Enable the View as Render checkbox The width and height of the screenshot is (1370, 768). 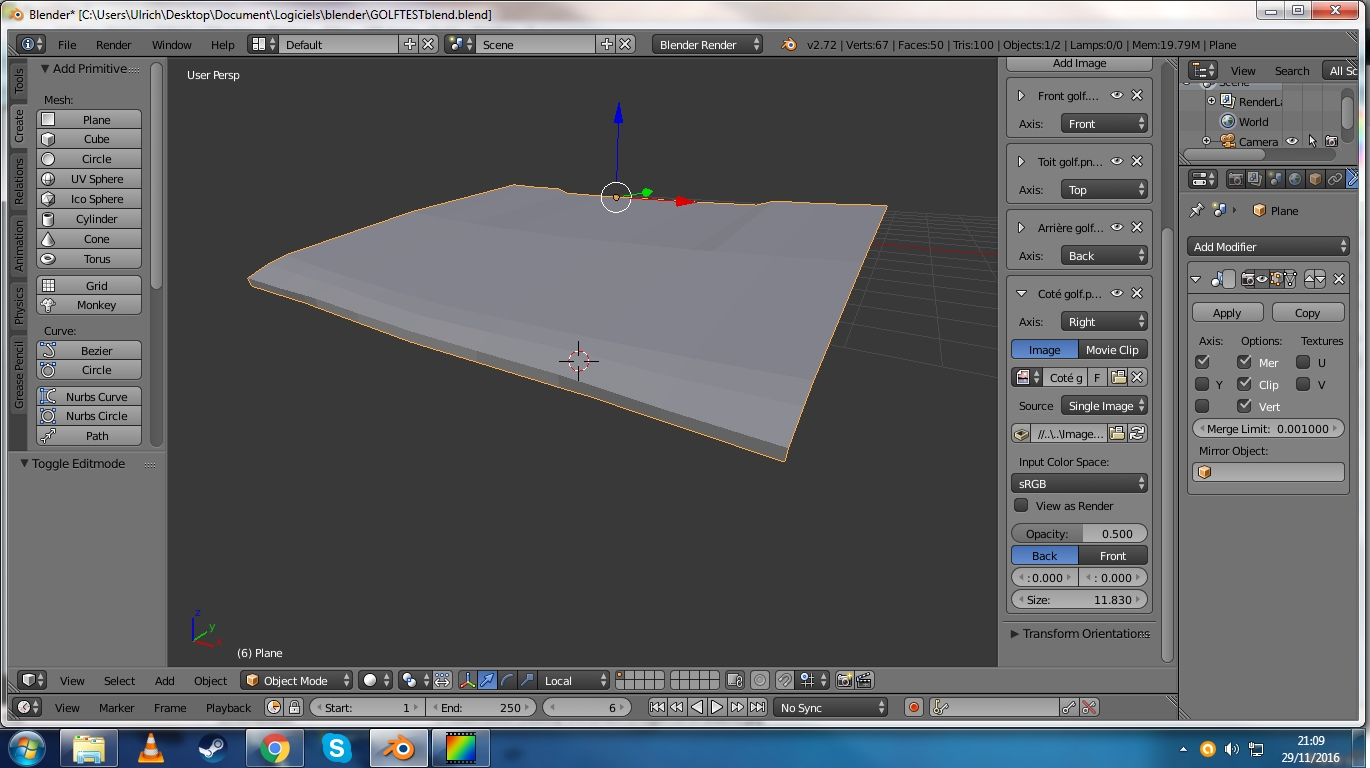1021,506
